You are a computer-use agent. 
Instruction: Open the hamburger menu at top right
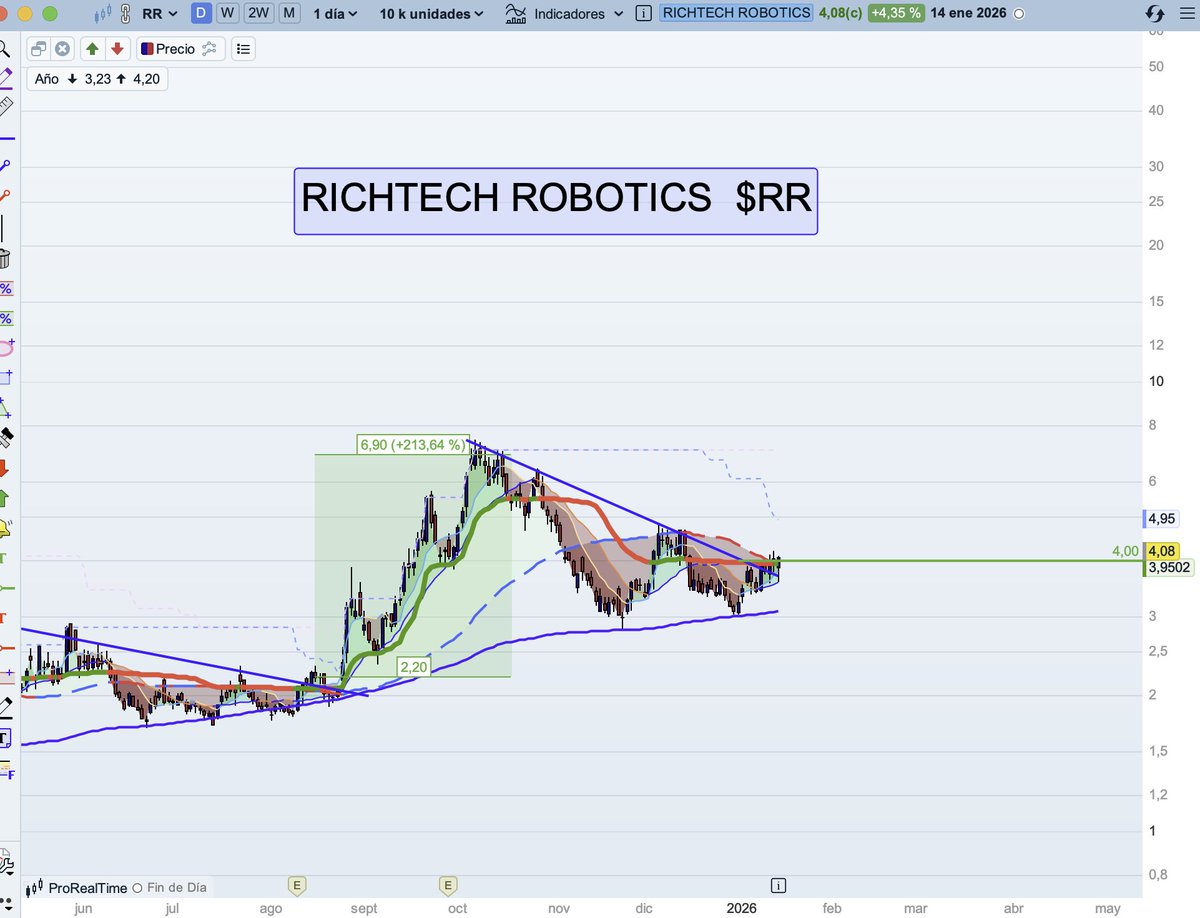(x=1185, y=14)
